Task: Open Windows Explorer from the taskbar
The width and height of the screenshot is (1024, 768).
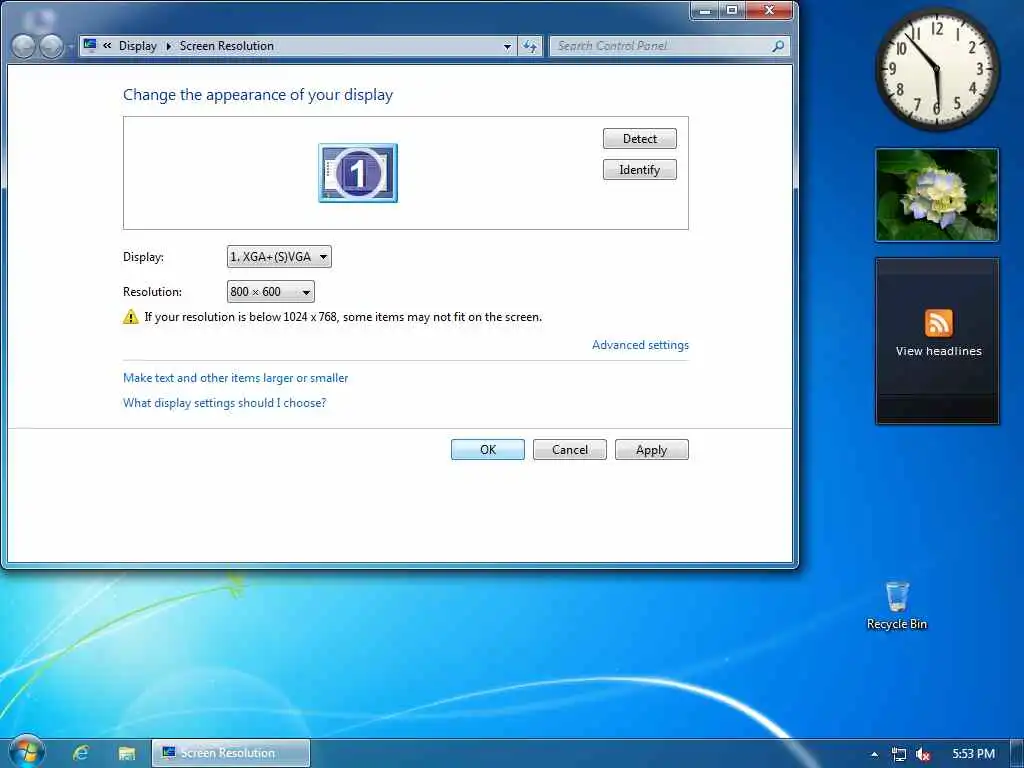Action: (127, 753)
